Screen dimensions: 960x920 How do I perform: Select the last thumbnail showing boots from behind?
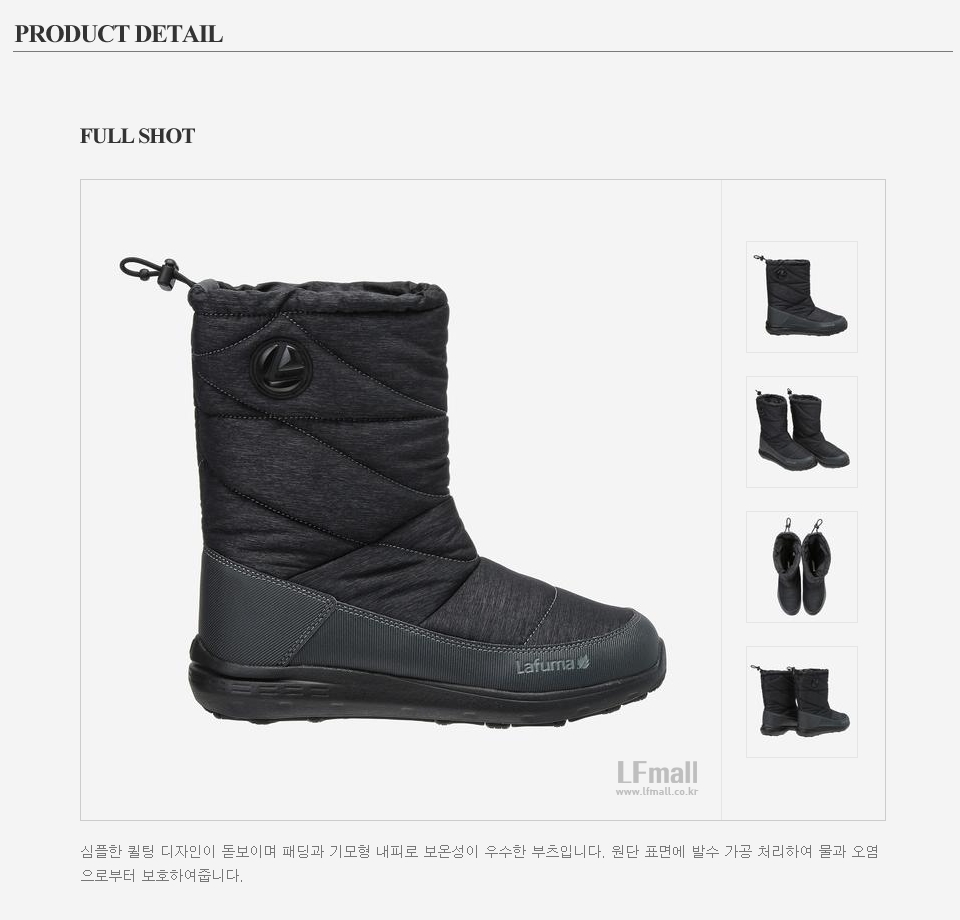pyautogui.click(x=801, y=702)
